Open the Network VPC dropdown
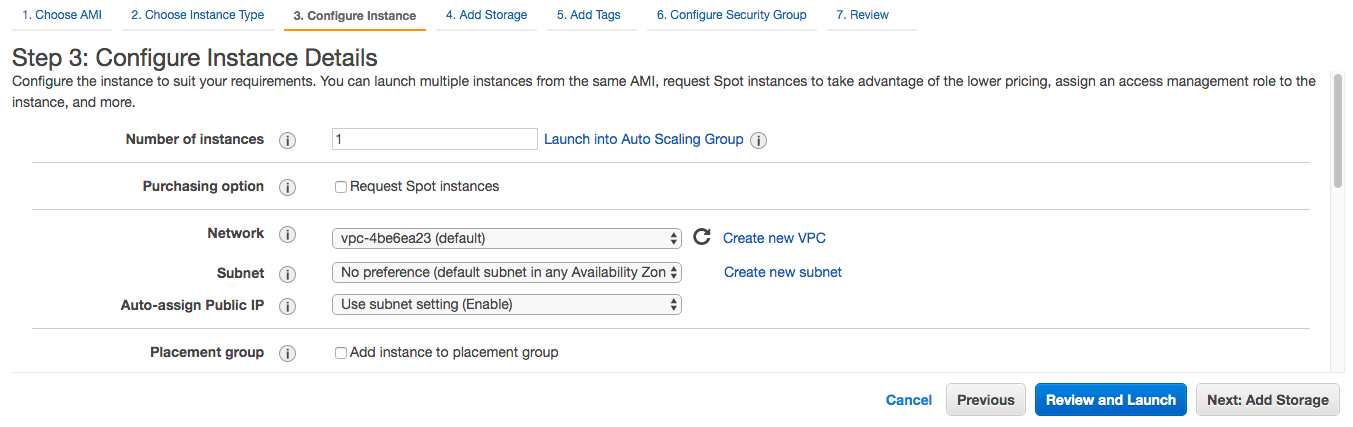Screen dimensions: 1353x427 (x=506, y=238)
